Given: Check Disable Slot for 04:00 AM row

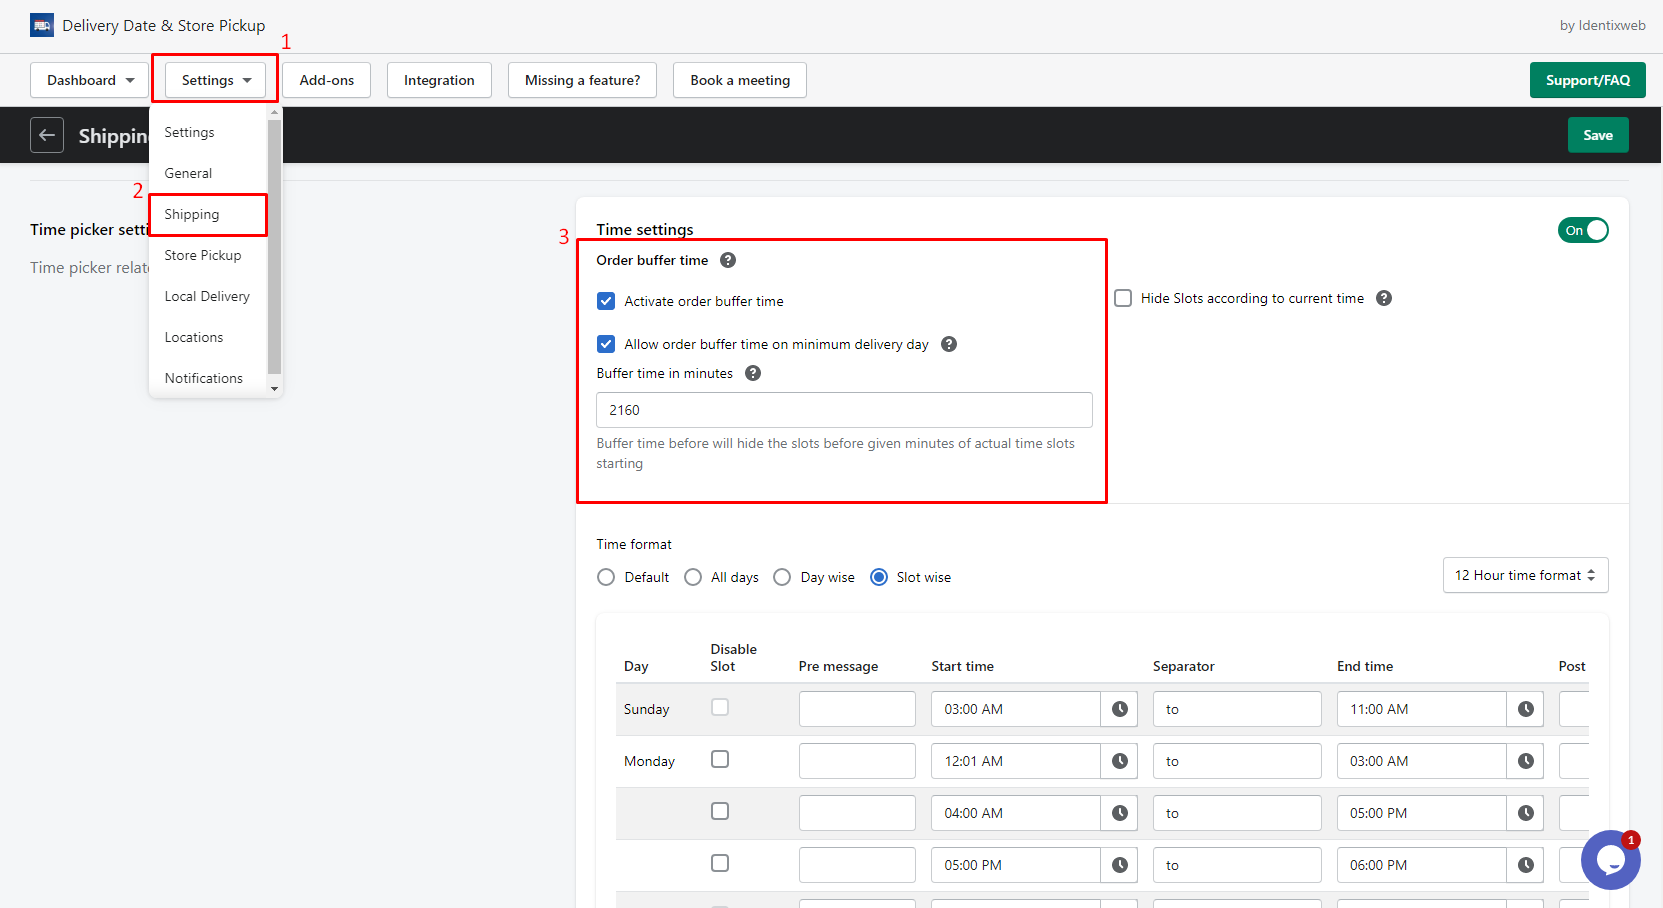Looking at the screenshot, I should tap(720, 811).
